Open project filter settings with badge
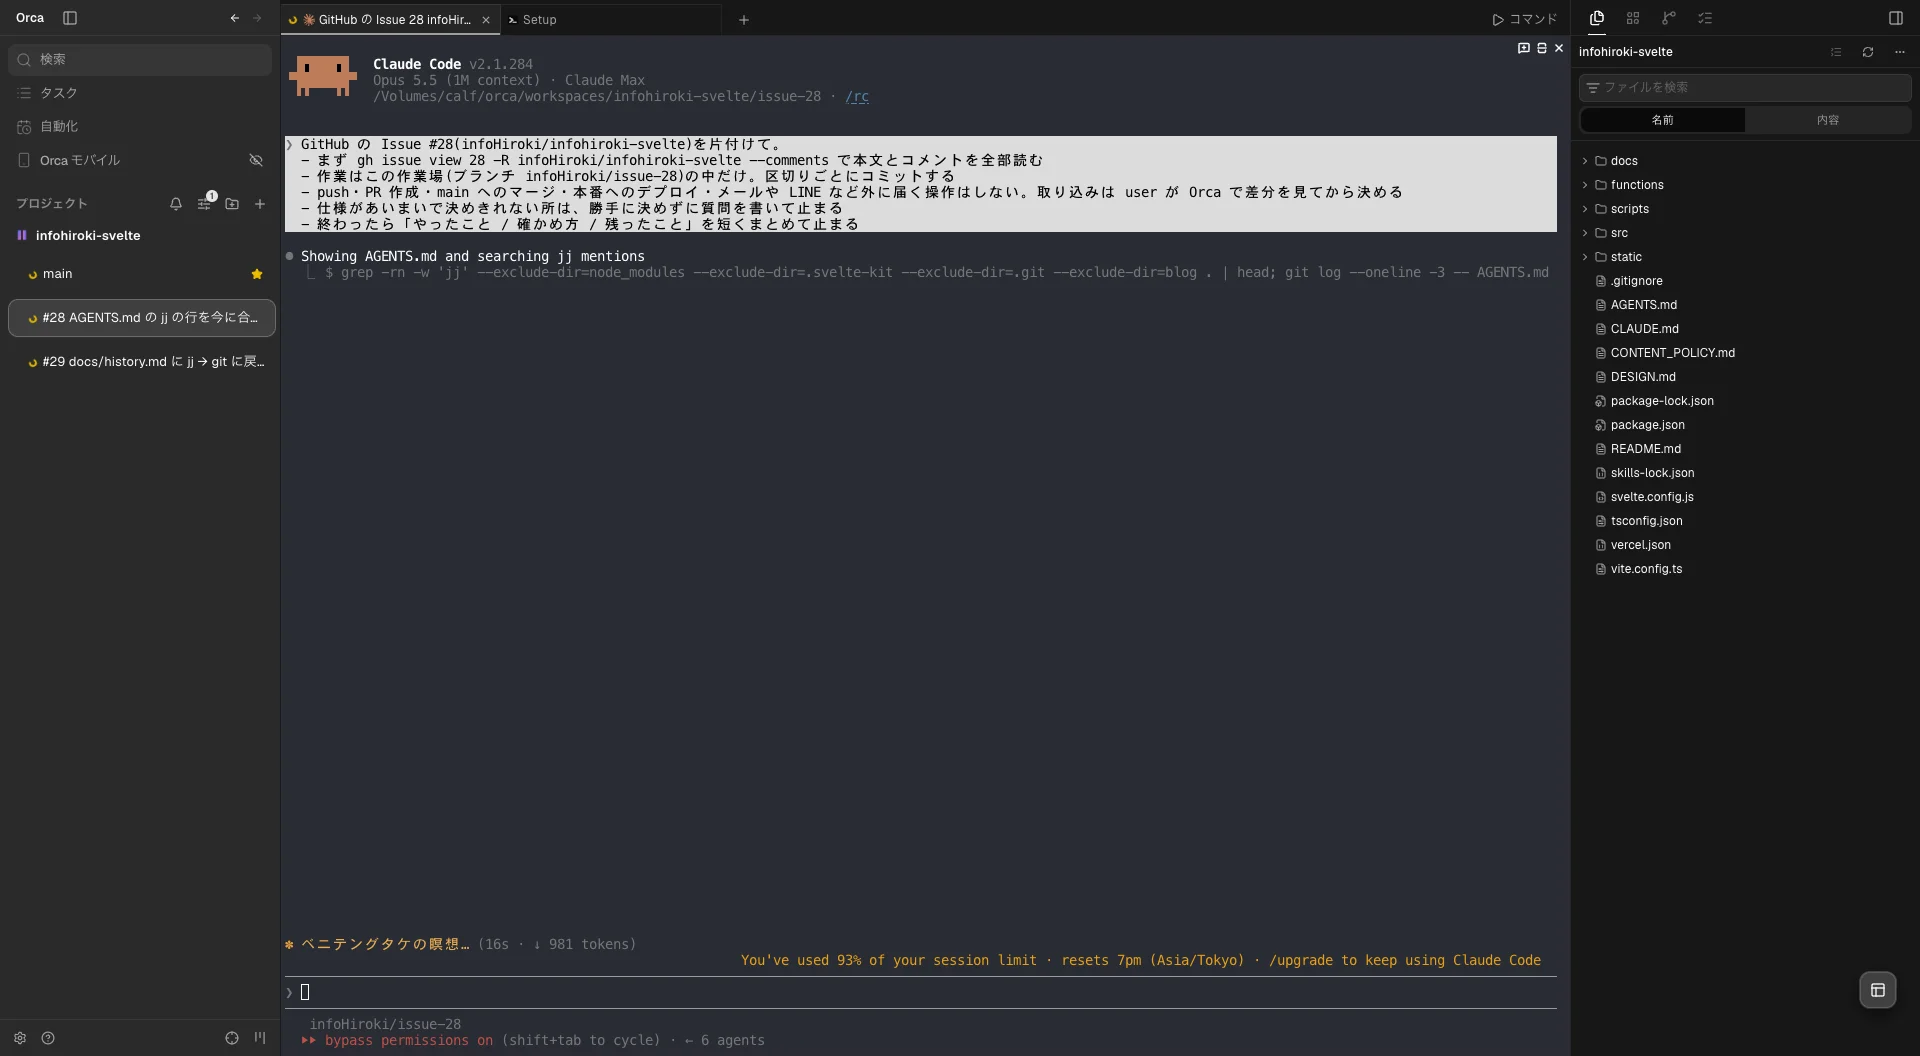The height and width of the screenshot is (1056, 1920). click(x=204, y=203)
